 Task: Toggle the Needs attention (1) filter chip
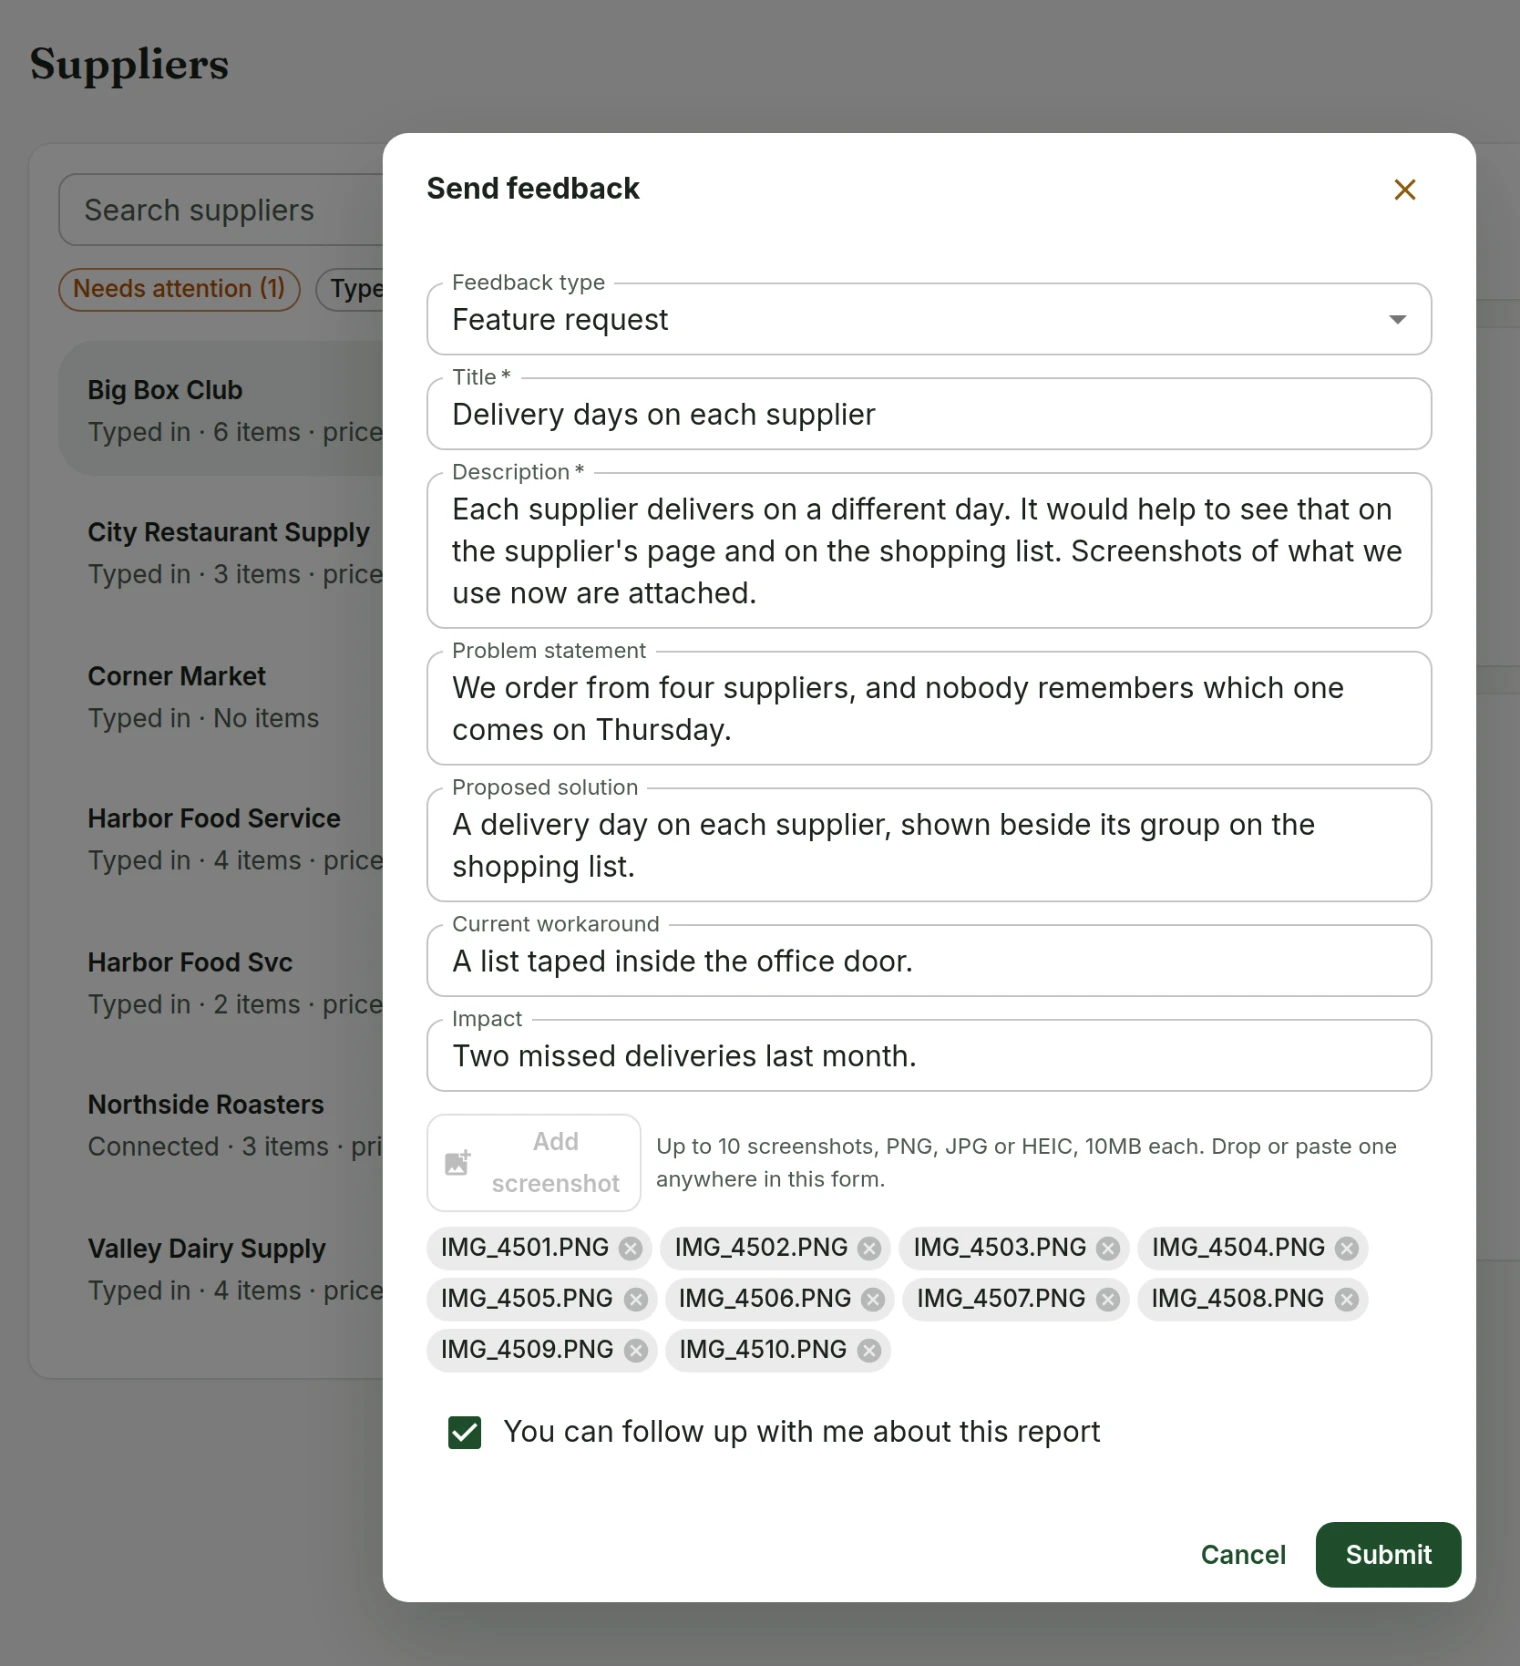[179, 289]
